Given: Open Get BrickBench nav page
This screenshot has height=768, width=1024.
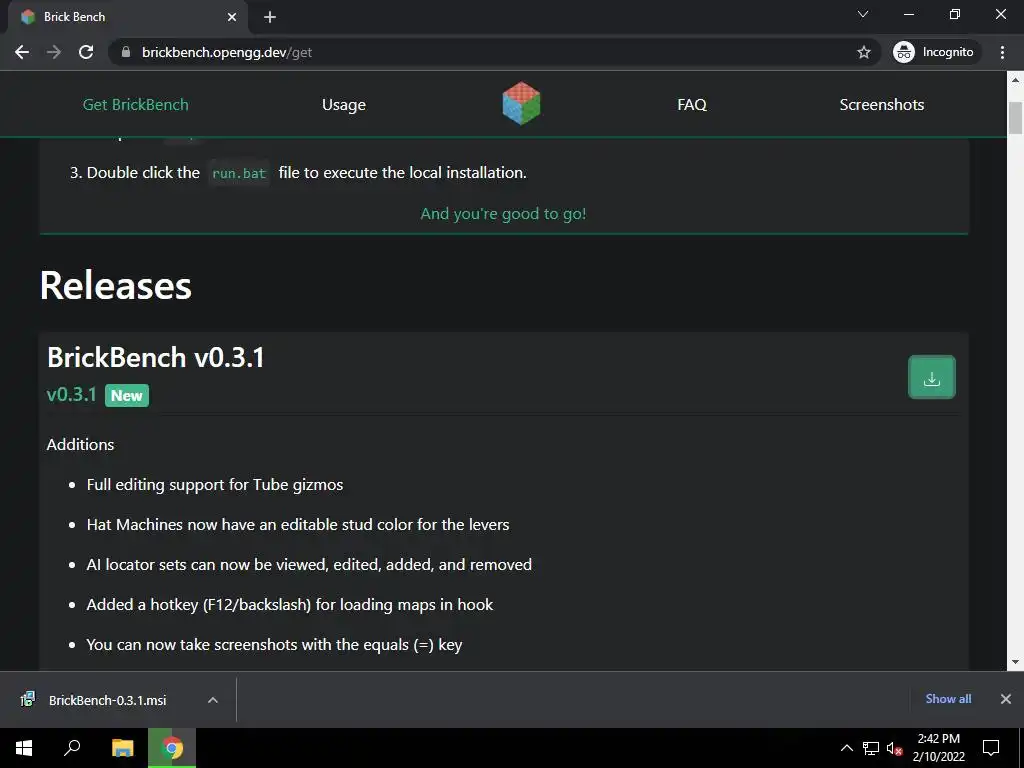Looking at the screenshot, I should pyautogui.click(x=136, y=104).
